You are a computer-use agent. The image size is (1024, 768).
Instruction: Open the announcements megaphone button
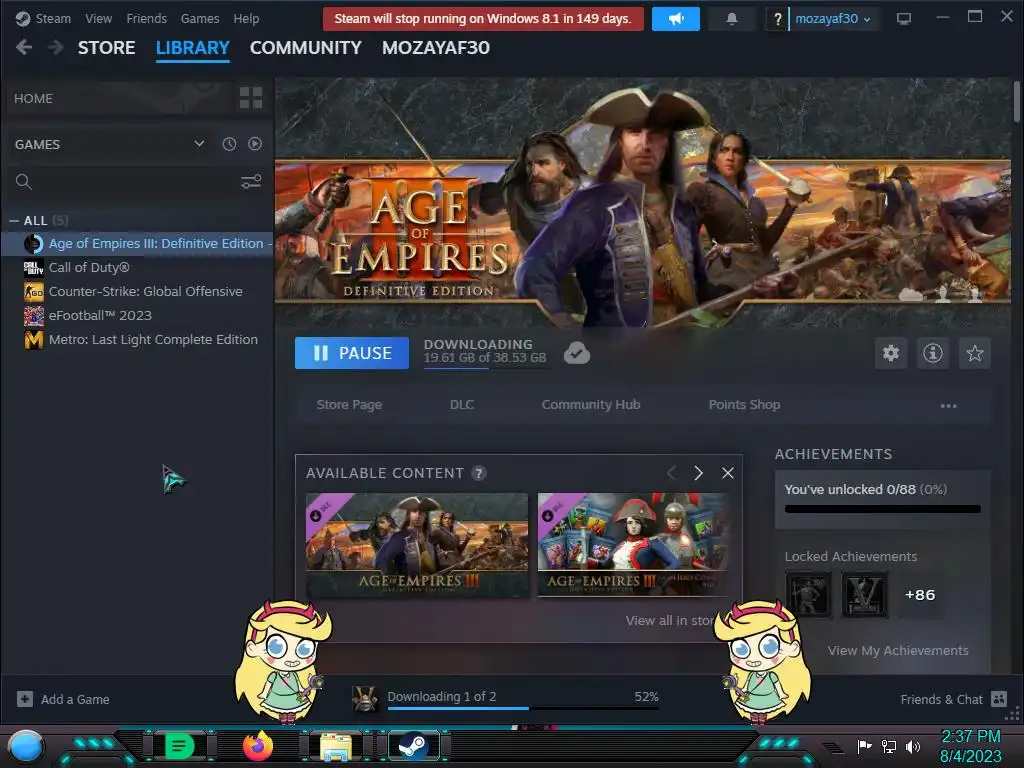(676, 19)
